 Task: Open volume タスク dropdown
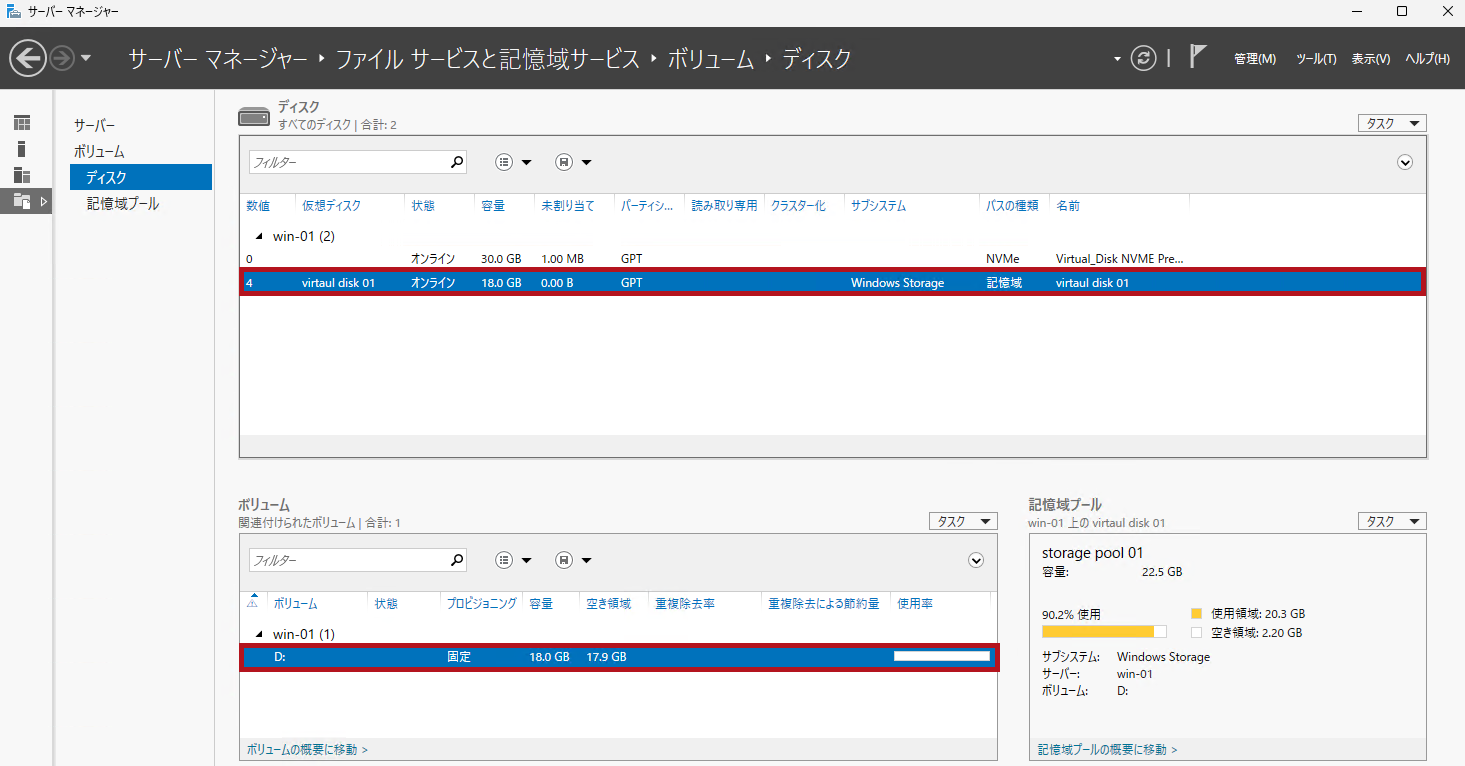tap(963, 521)
